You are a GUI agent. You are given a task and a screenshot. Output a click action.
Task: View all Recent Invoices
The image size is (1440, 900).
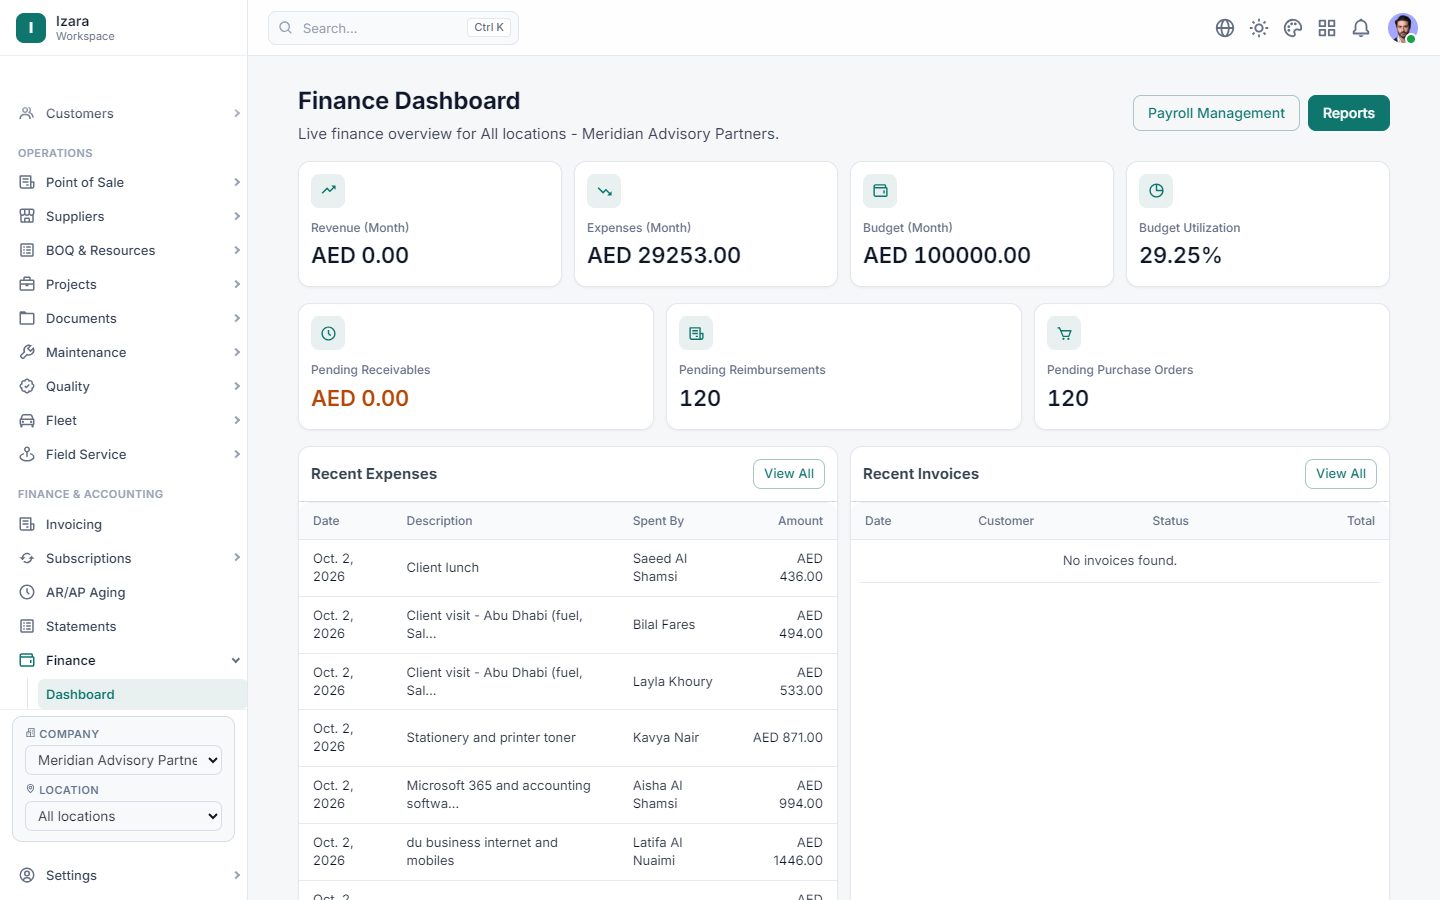(x=1341, y=474)
